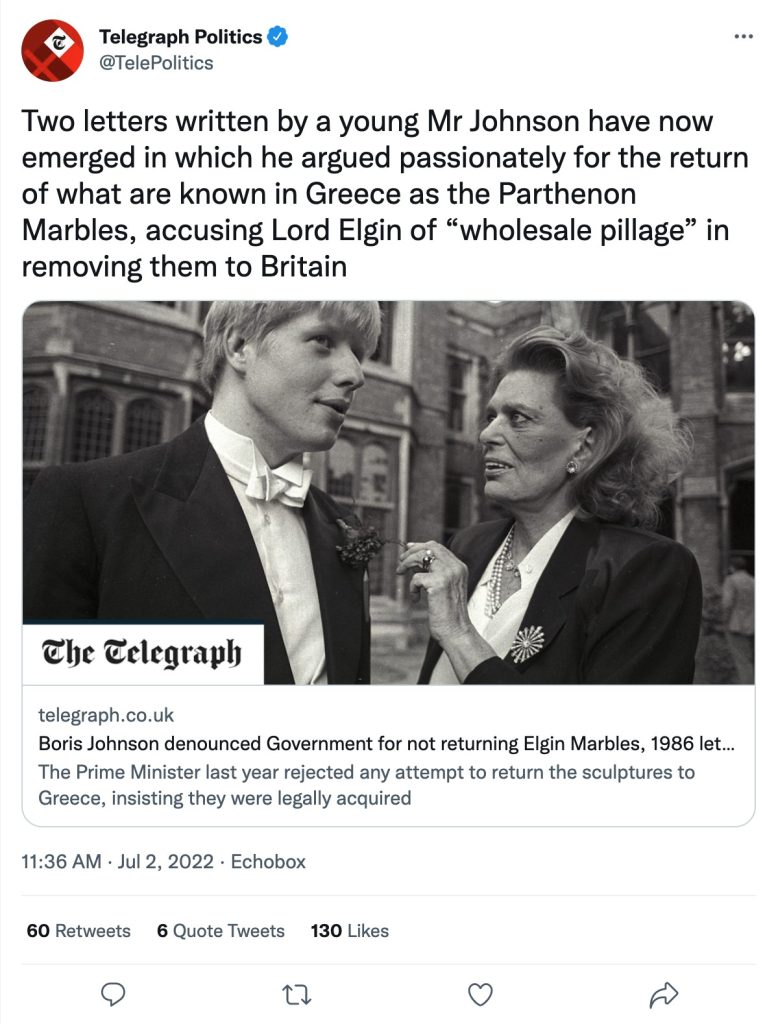Retweet using the retweet arrows icon
Screen dimensions: 776x1024
point(297,993)
